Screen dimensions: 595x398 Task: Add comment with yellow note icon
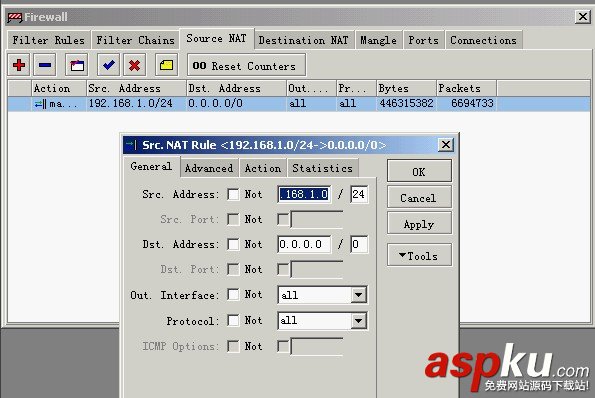[x=166, y=65]
